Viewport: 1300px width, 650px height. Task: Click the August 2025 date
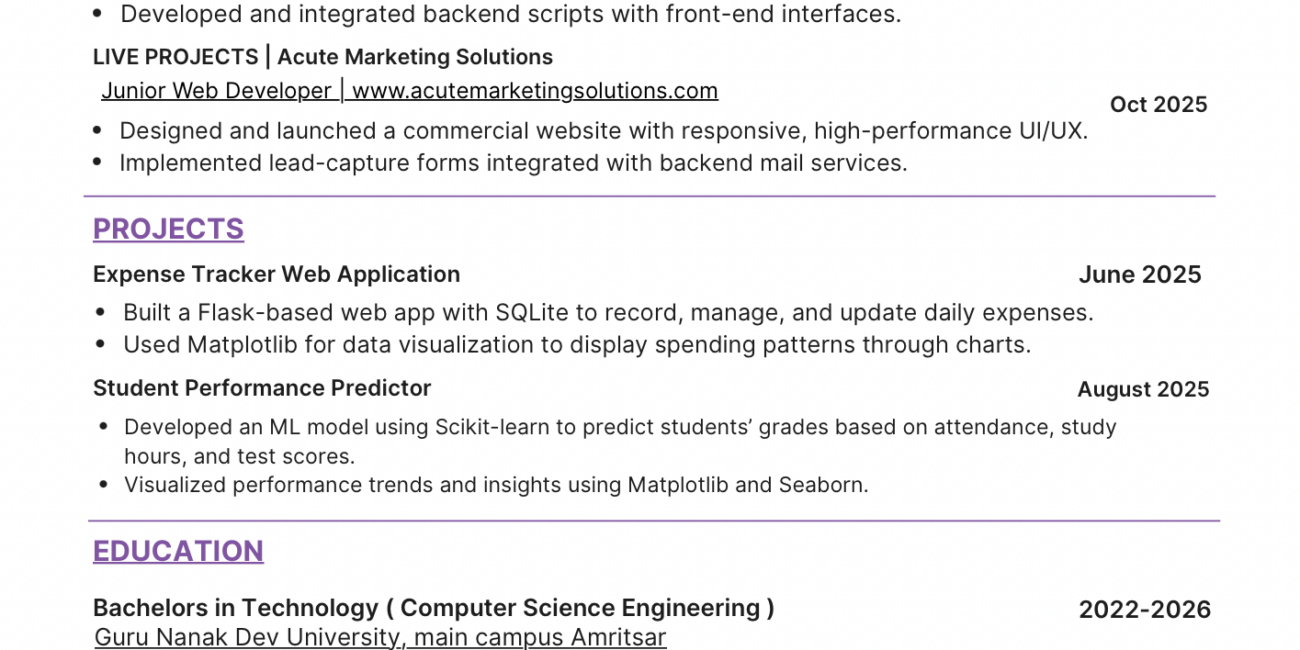pos(1143,389)
